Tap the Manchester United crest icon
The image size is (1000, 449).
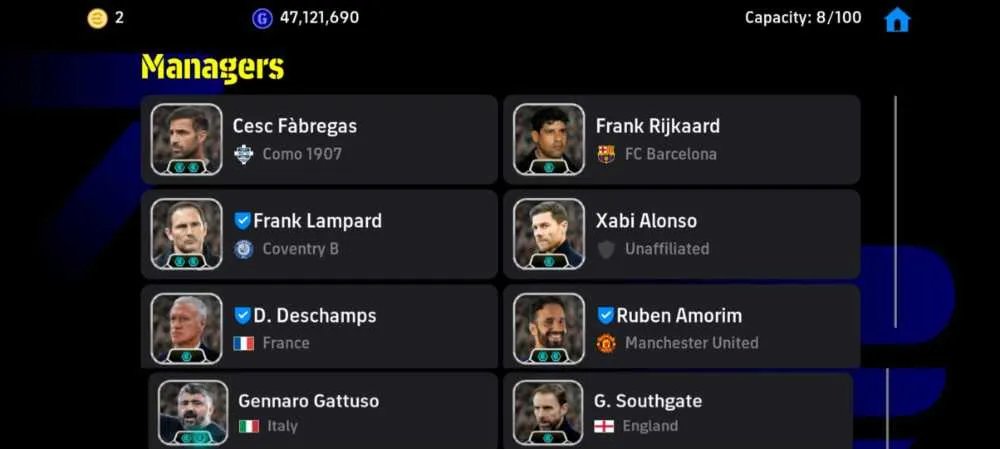tap(606, 343)
